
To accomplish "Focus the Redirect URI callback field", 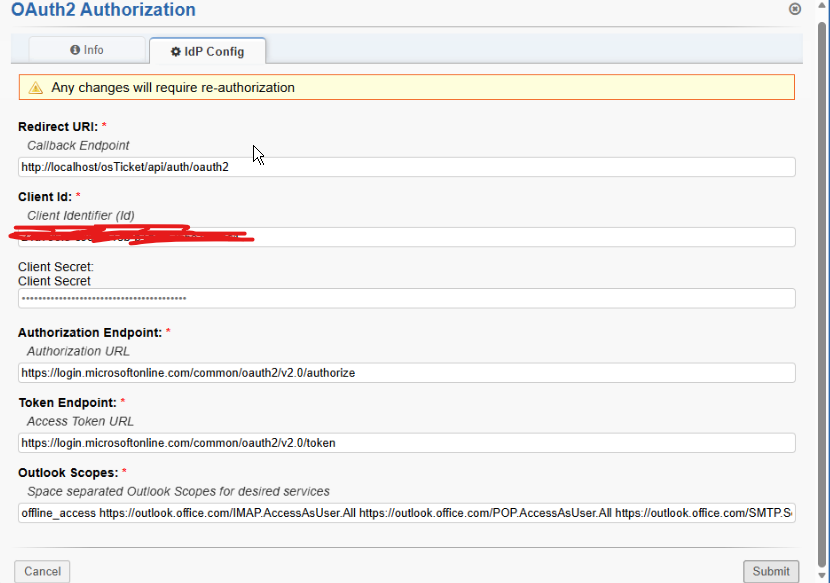I will tap(406, 167).
